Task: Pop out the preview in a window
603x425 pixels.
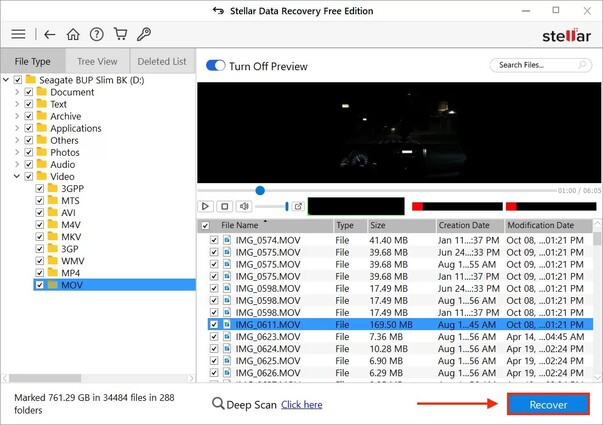Action: pos(298,206)
